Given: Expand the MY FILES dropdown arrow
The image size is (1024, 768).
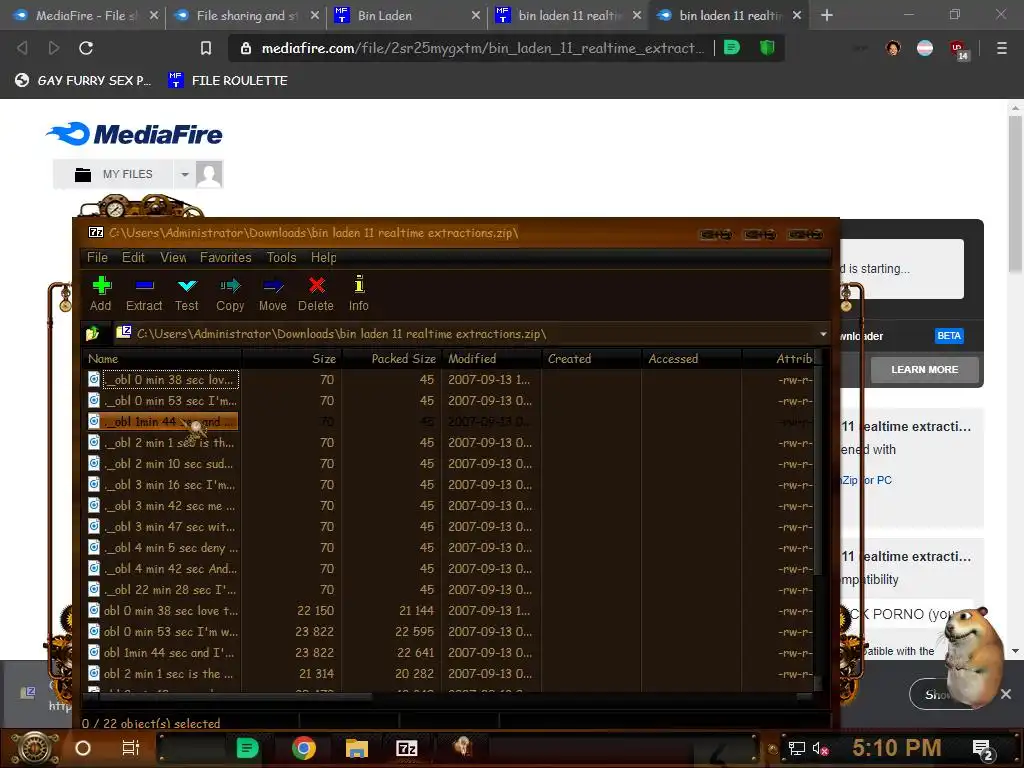Looking at the screenshot, I should tap(184, 174).
